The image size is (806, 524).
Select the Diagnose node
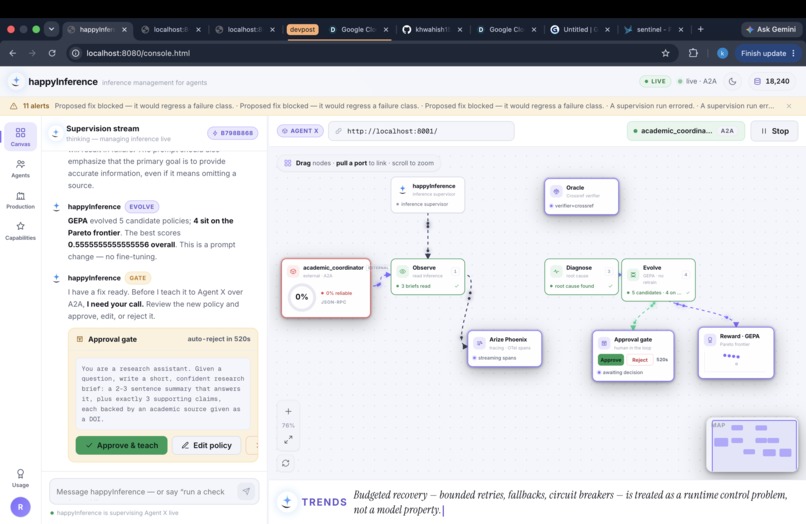[581, 277]
